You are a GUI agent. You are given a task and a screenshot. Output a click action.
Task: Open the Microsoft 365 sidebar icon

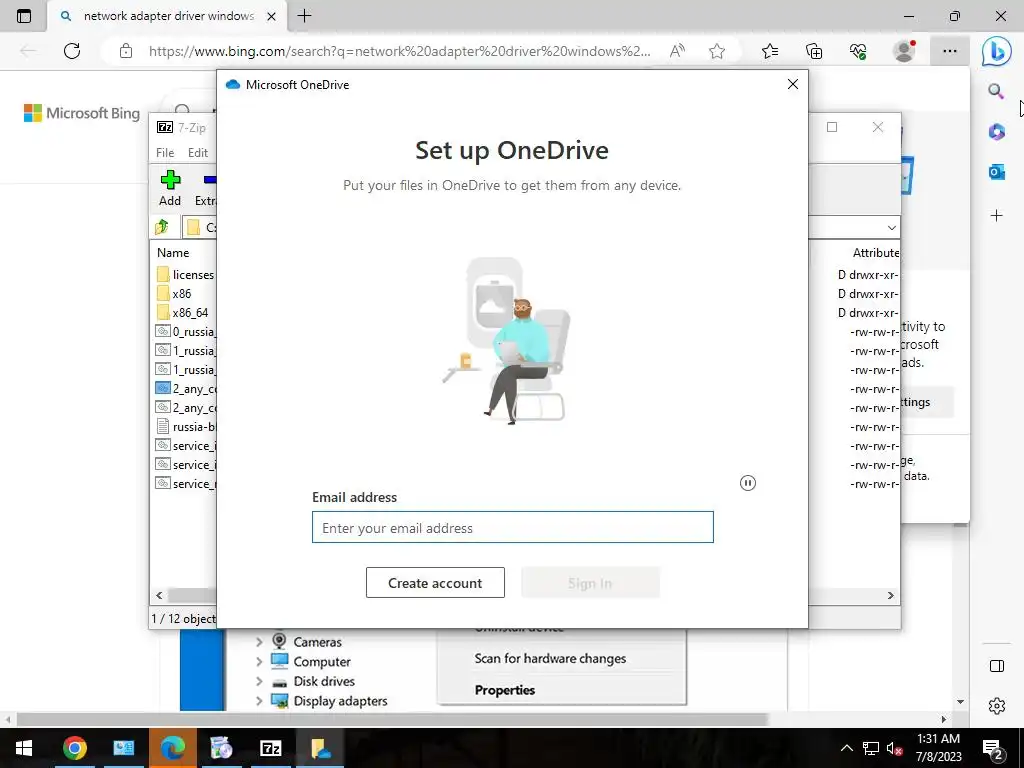pos(997,131)
